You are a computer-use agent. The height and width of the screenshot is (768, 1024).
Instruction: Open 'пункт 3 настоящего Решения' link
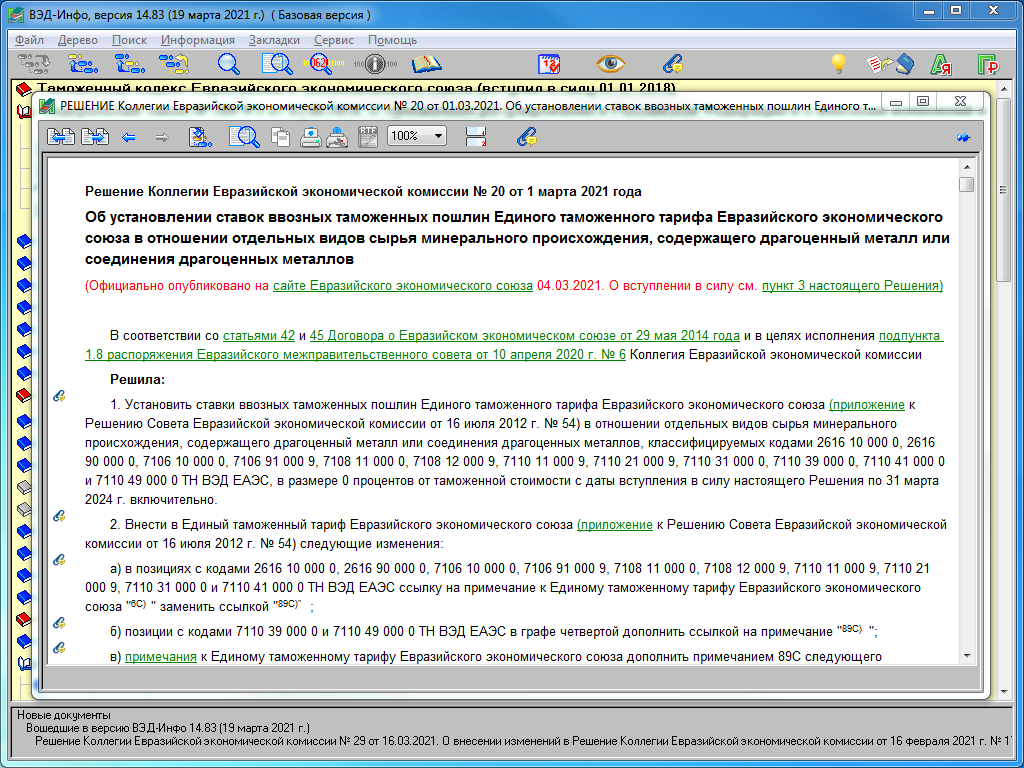coord(852,285)
